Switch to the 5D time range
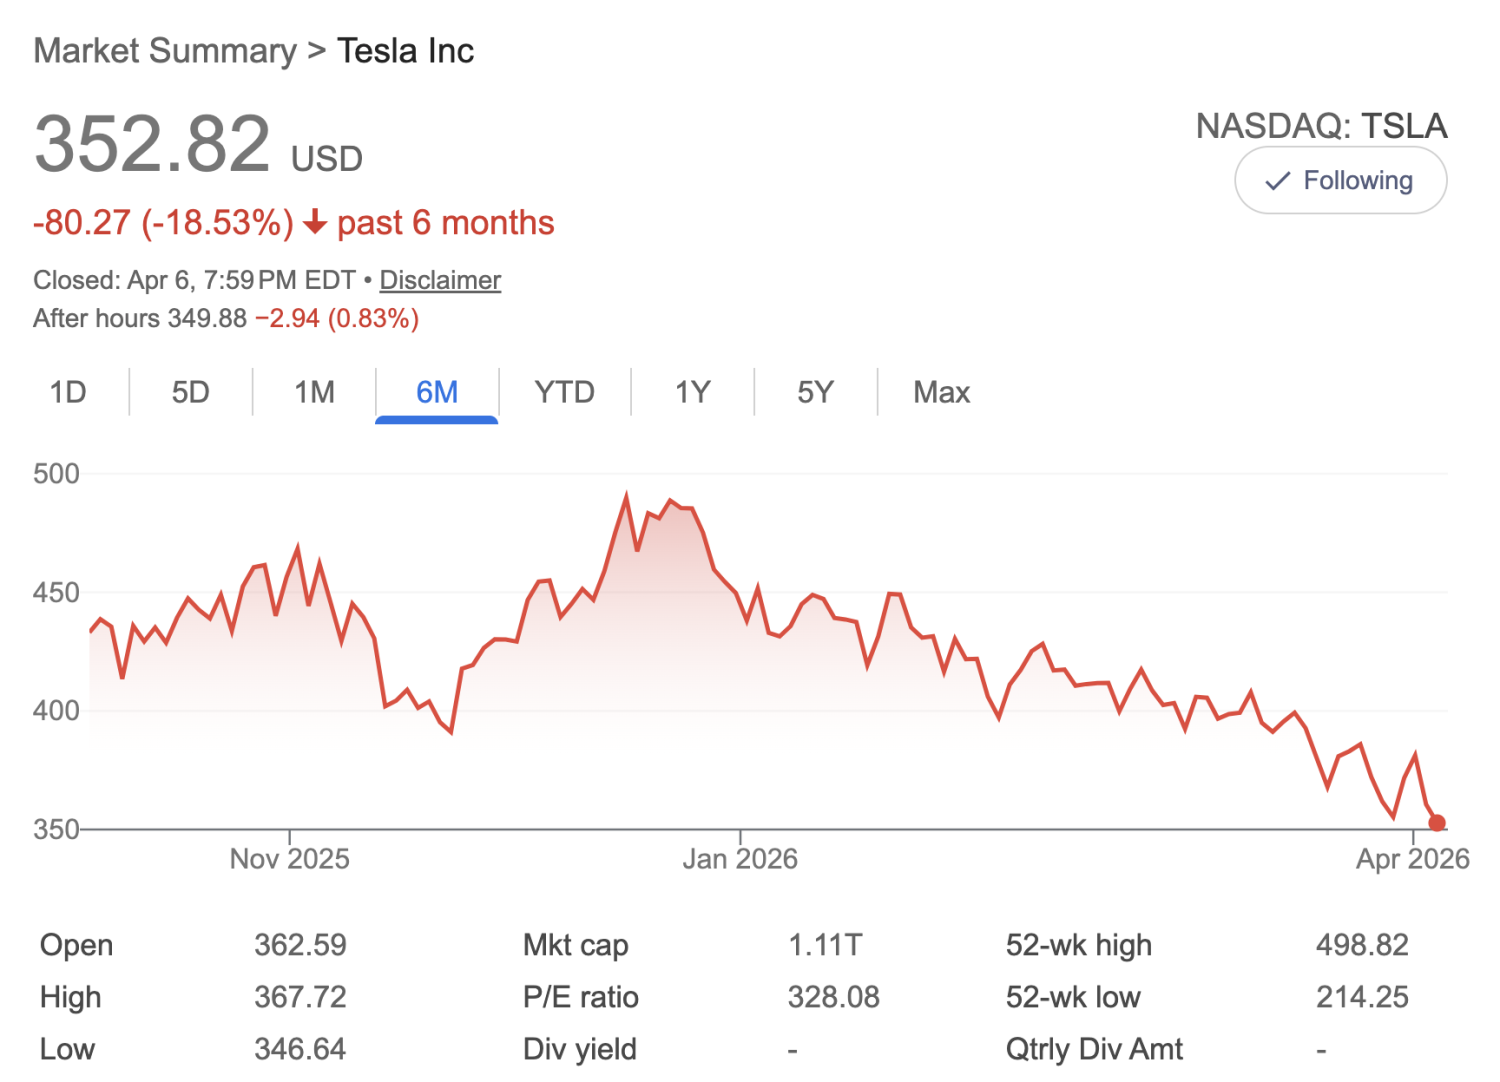The image size is (1500, 1082). 190,392
